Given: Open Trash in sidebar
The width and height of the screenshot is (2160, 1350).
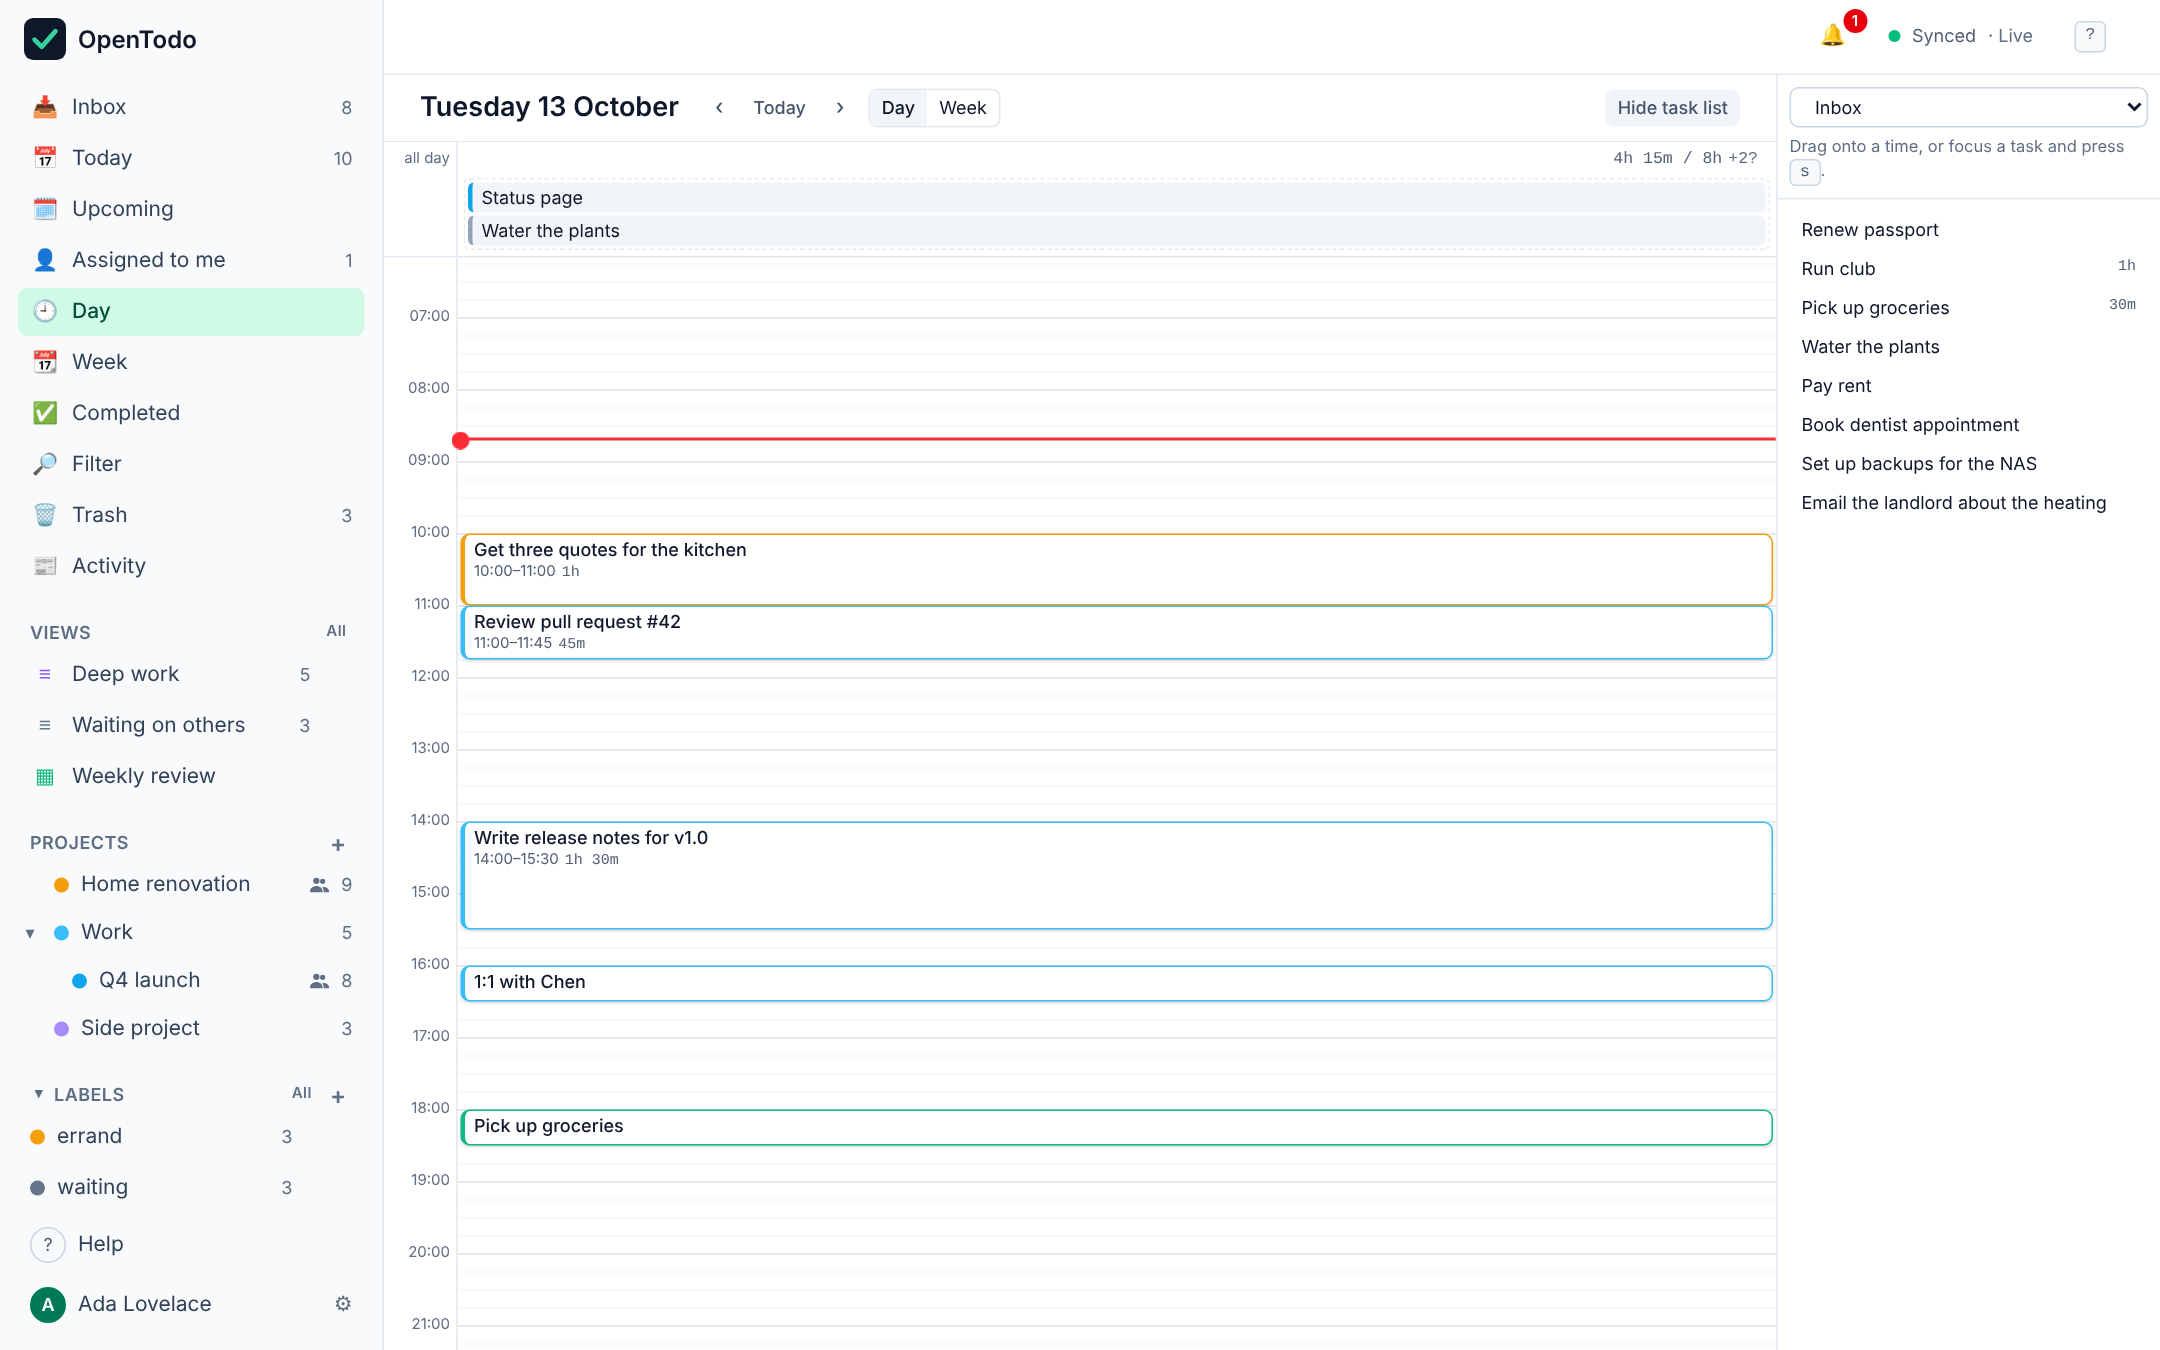Looking at the screenshot, I should pos(191,515).
